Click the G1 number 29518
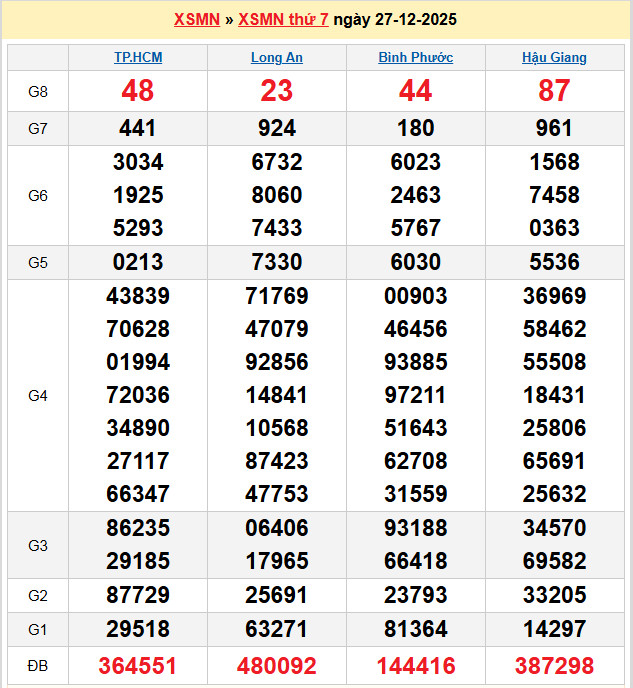 (138, 630)
